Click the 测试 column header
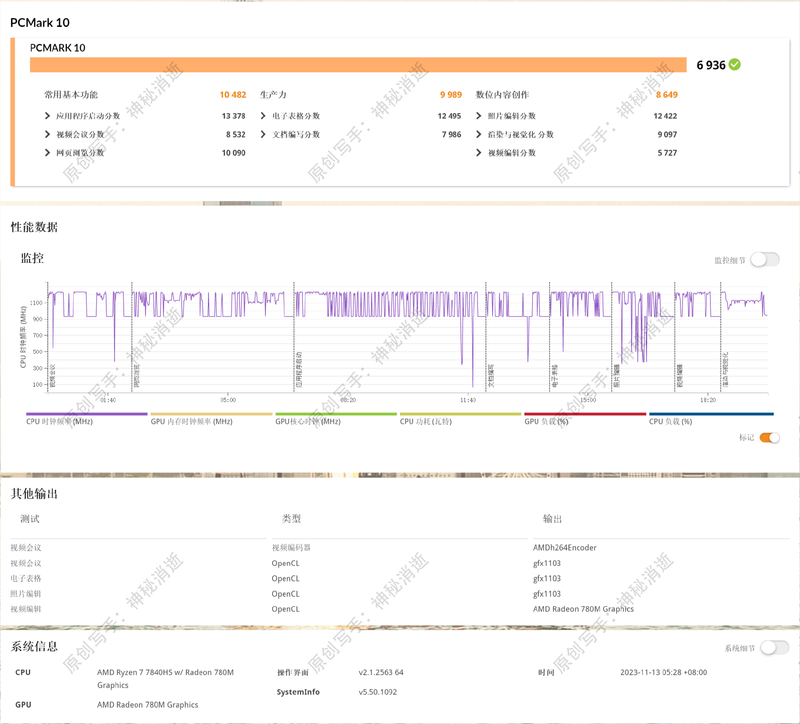The height and width of the screenshot is (724, 800). (30, 519)
